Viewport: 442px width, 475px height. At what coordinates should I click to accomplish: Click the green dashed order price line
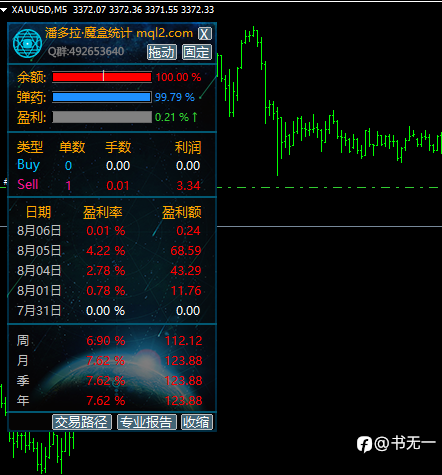click(x=329, y=187)
